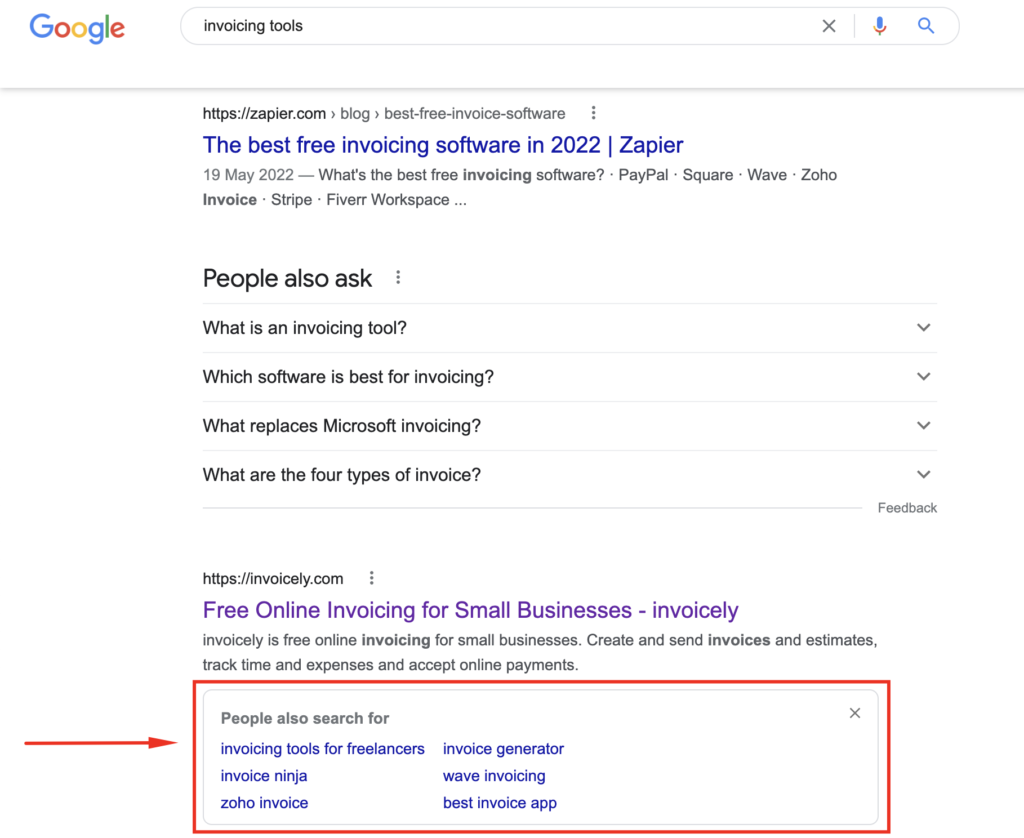Select the "invoice ninja" related search
The width and height of the screenshot is (1024, 838).
pos(264,776)
